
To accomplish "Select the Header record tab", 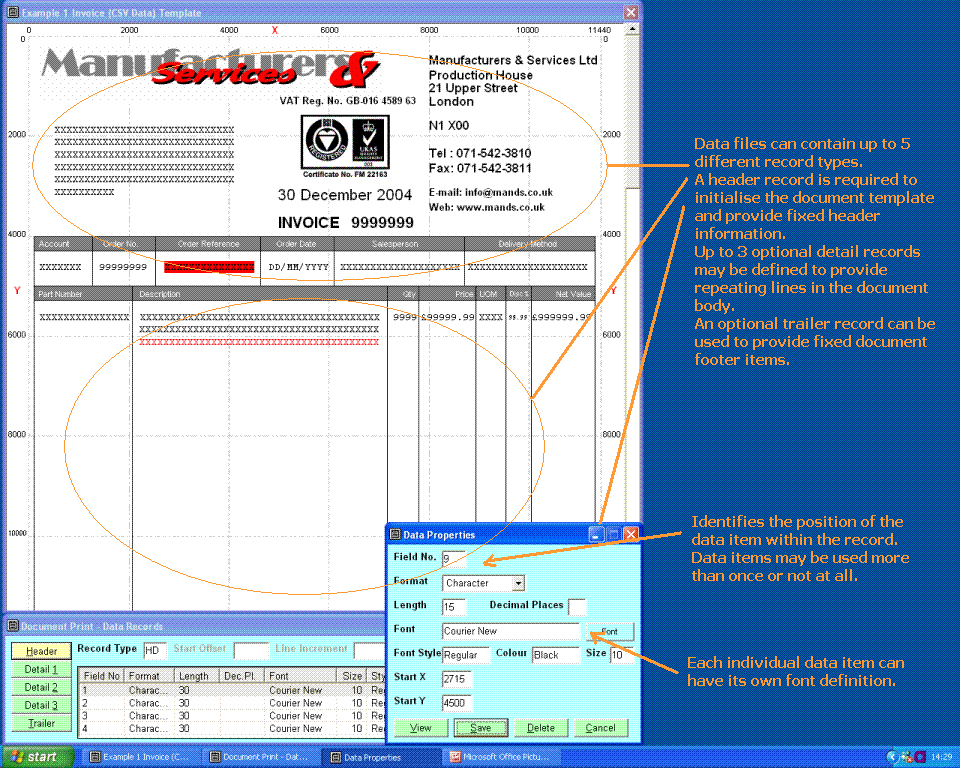I will tap(41, 652).
